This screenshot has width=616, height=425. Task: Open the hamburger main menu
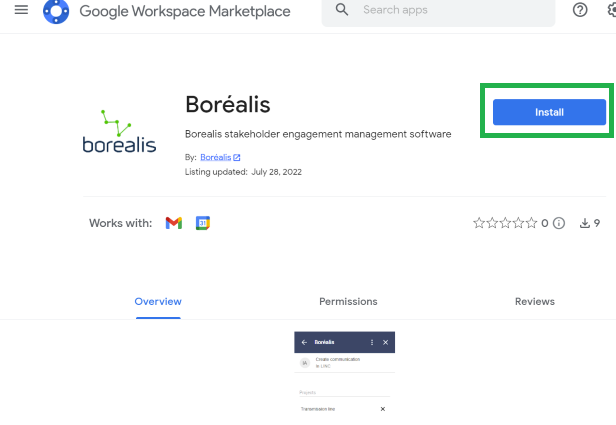(21, 11)
